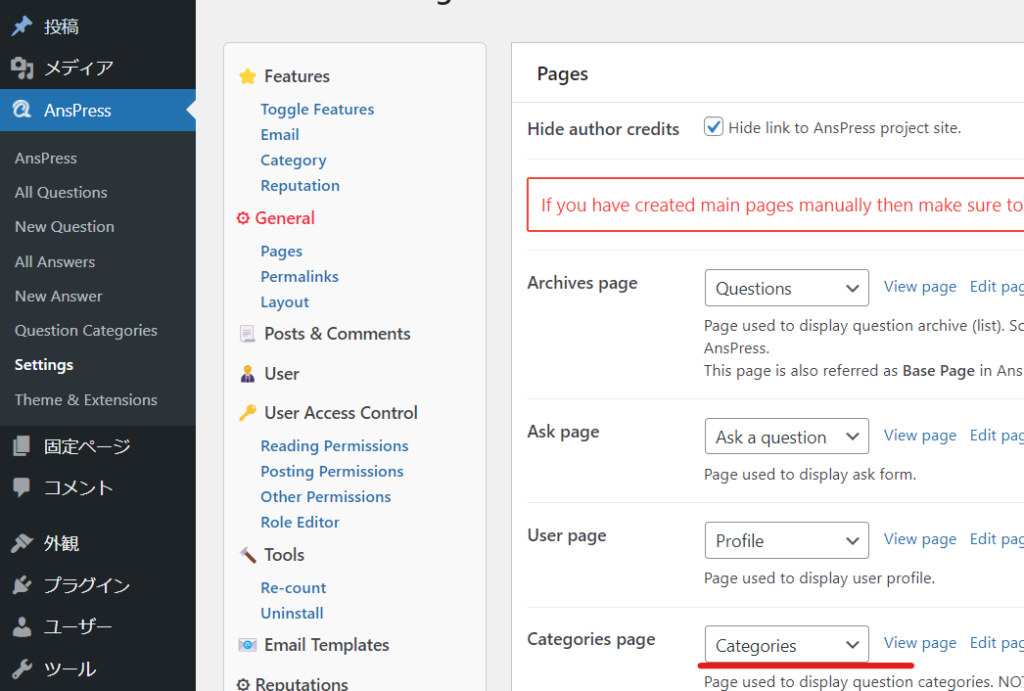Click the AnsPress logo icon in sidebar
This screenshot has height=691, width=1024.
coord(21,110)
